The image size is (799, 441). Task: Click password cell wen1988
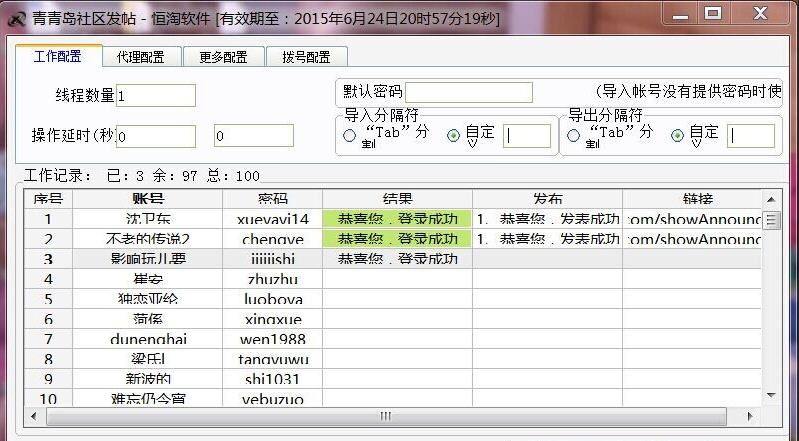click(273, 339)
